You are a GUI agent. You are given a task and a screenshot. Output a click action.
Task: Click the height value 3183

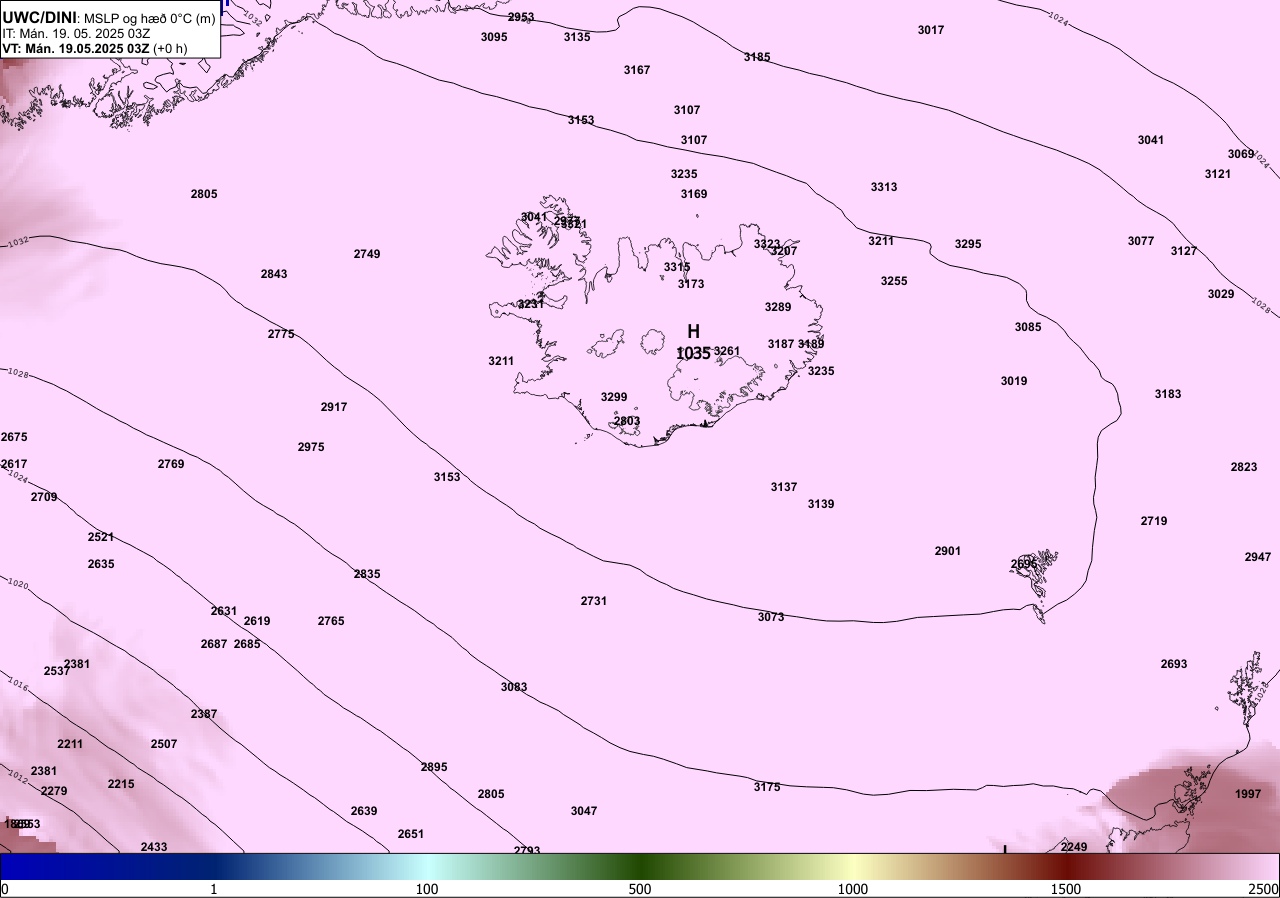pos(1168,394)
